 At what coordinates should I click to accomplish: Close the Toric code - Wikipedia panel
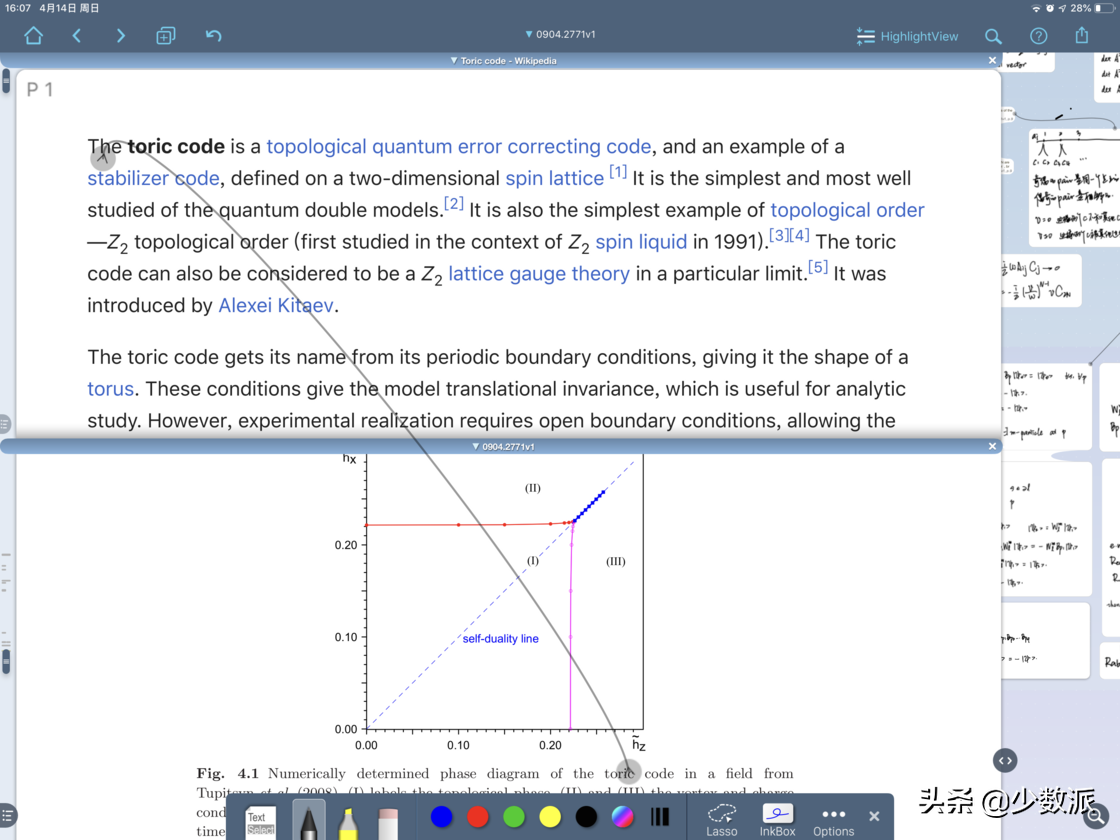[x=992, y=61]
